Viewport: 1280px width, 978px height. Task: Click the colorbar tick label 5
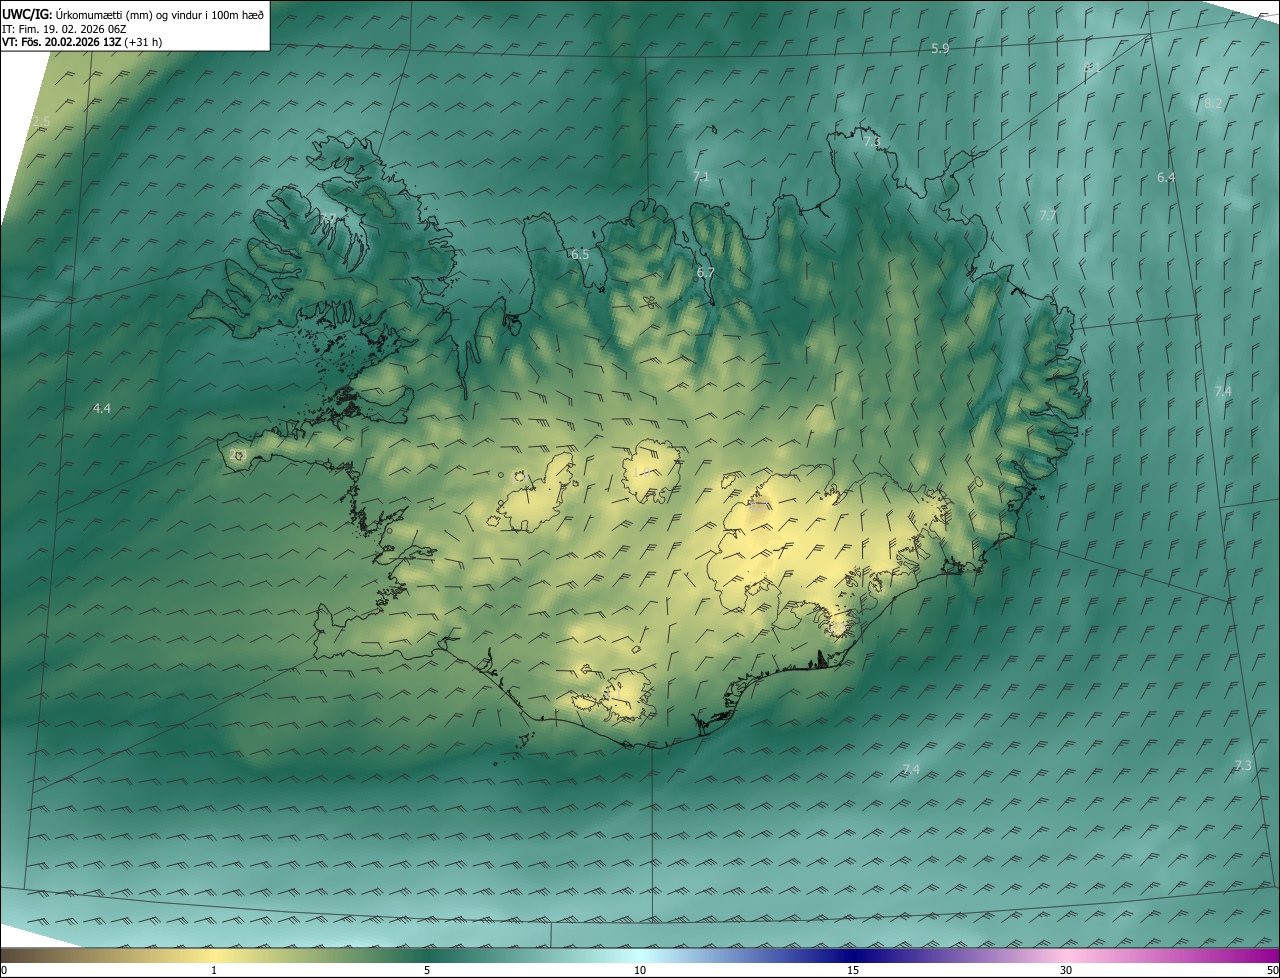427,970
